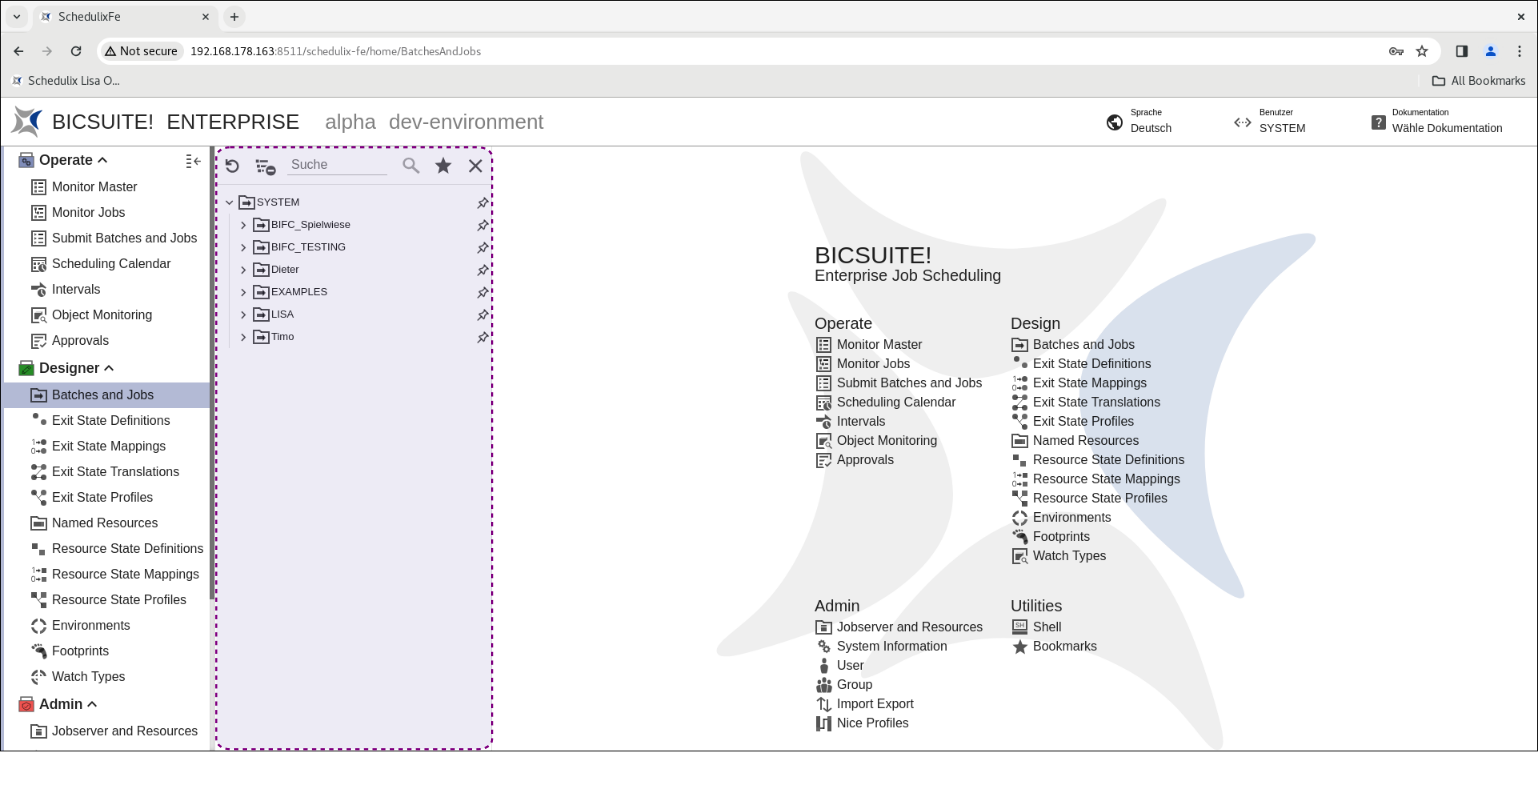Open bookmarks star icon in tree toolbar
The width and height of the screenshot is (1538, 791).
[x=443, y=165]
